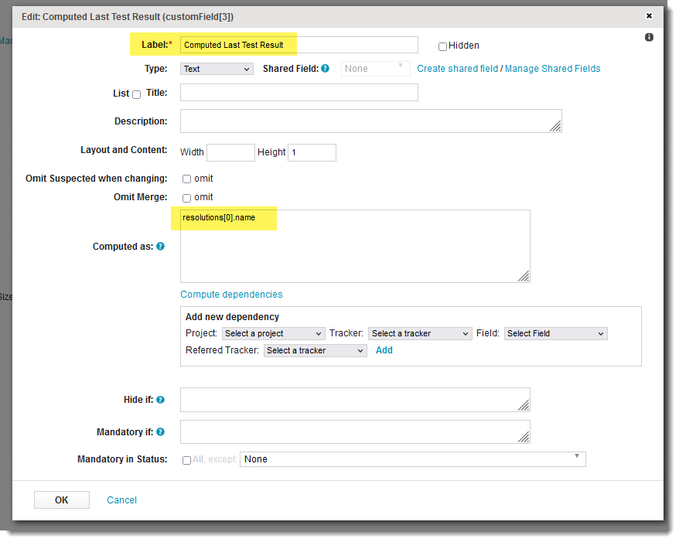679x542 pixels.
Task: Expand the Referred Tracker dropdown
Action: point(315,351)
